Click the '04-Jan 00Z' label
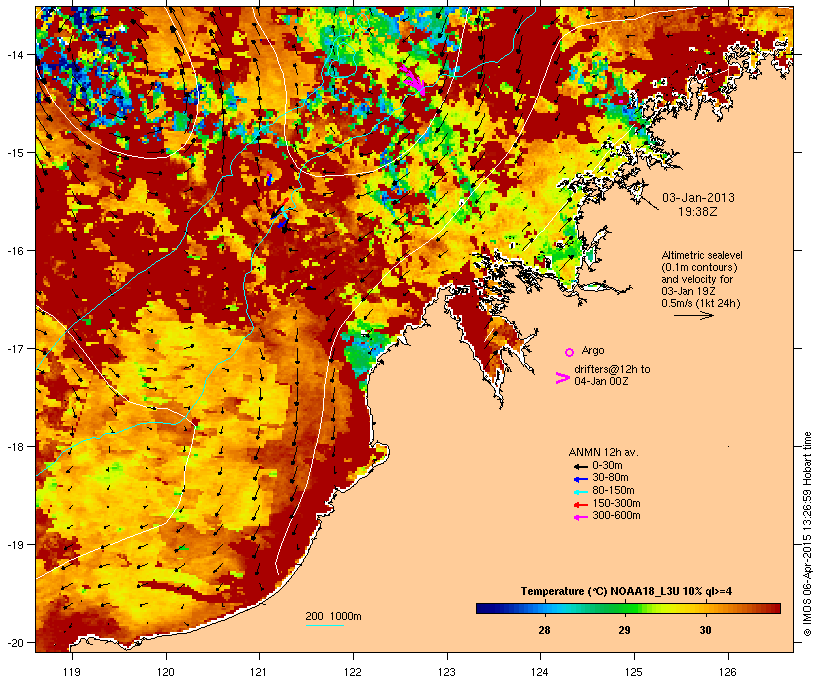 (x=601, y=381)
